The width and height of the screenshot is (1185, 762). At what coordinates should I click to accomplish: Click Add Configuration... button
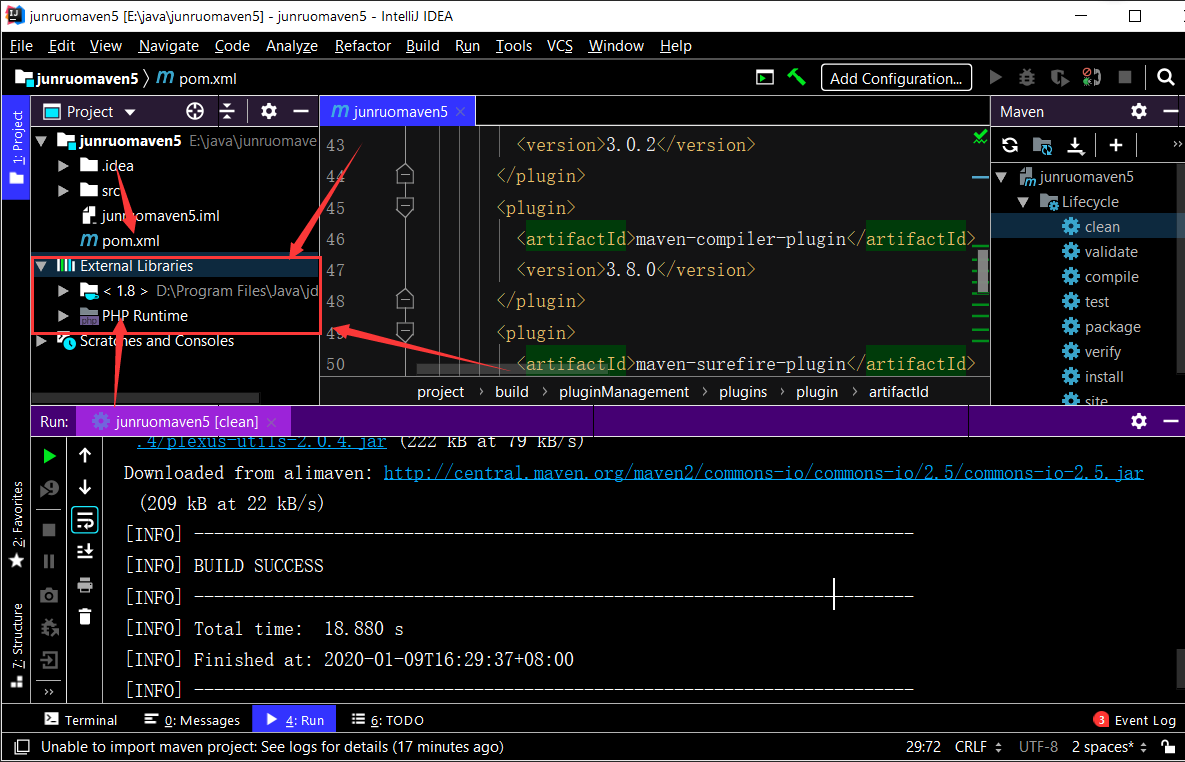click(896, 78)
